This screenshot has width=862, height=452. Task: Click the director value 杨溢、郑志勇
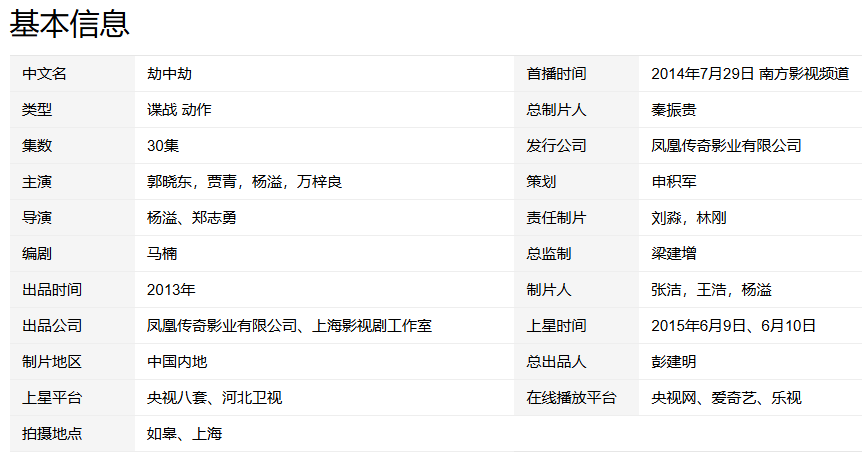click(x=192, y=218)
